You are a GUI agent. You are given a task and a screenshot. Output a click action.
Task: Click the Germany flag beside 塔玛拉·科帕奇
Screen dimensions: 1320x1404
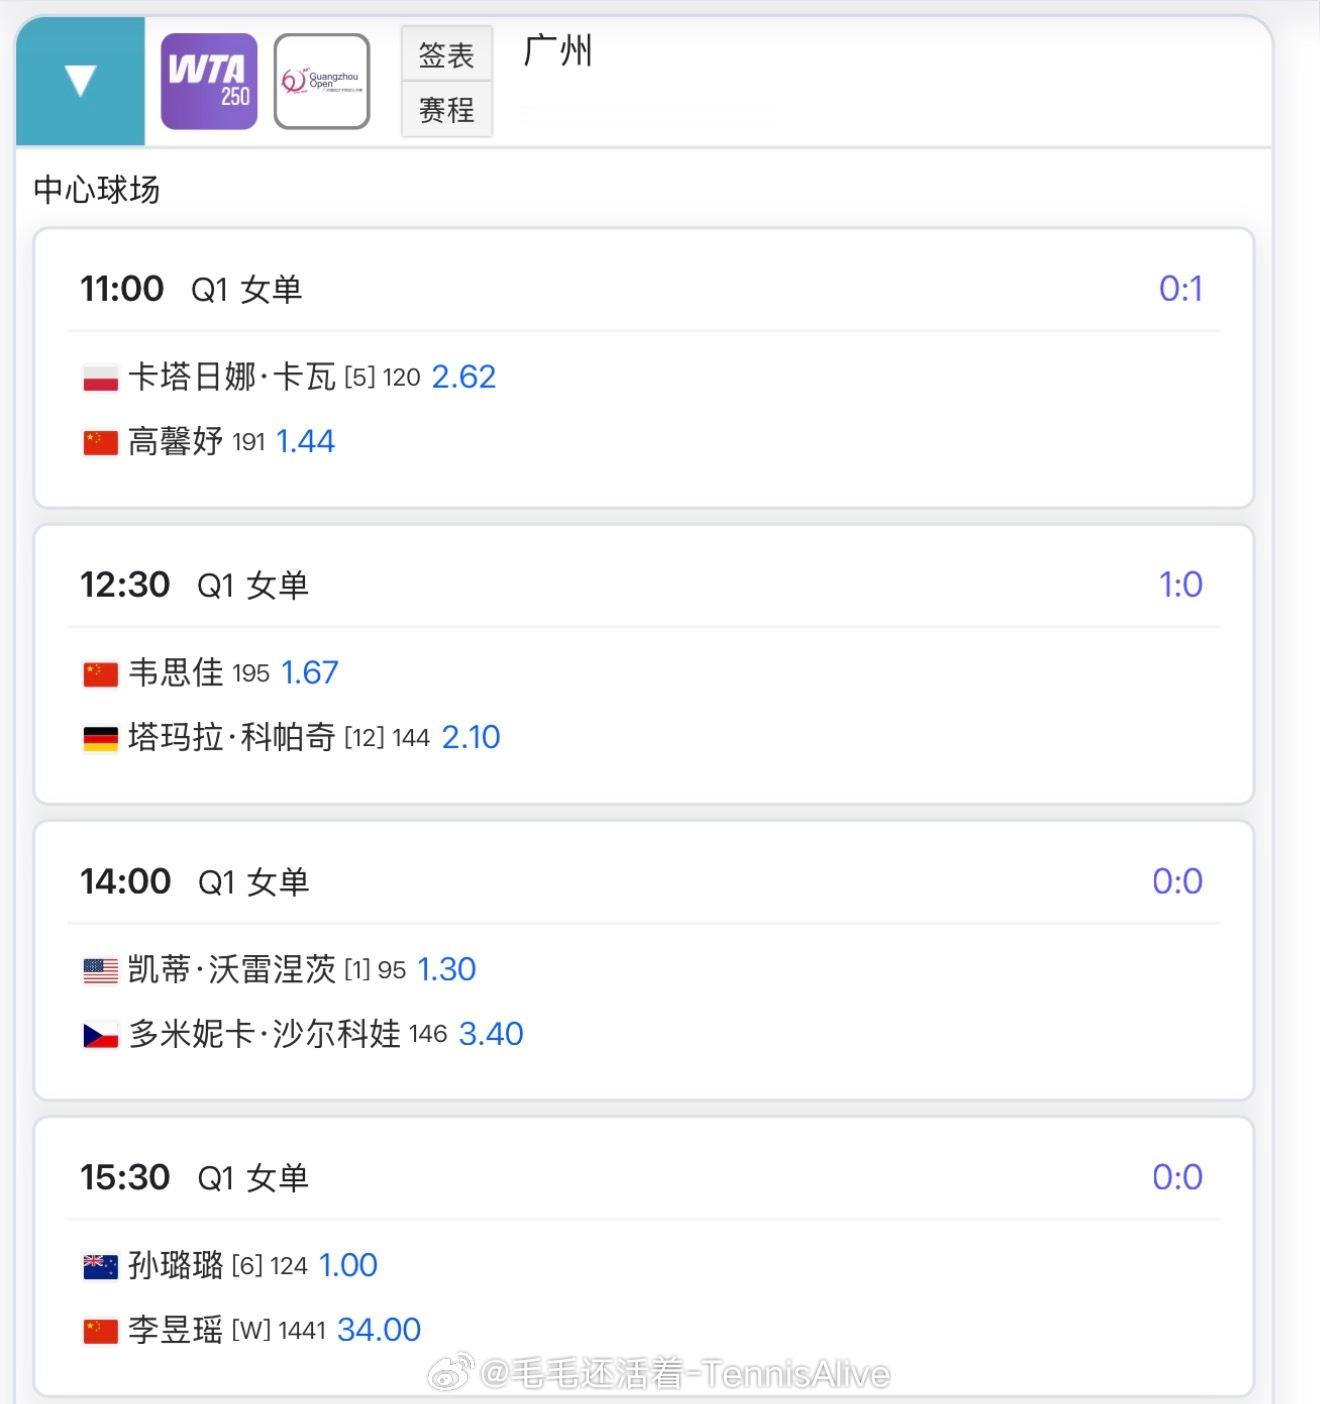pos(100,738)
